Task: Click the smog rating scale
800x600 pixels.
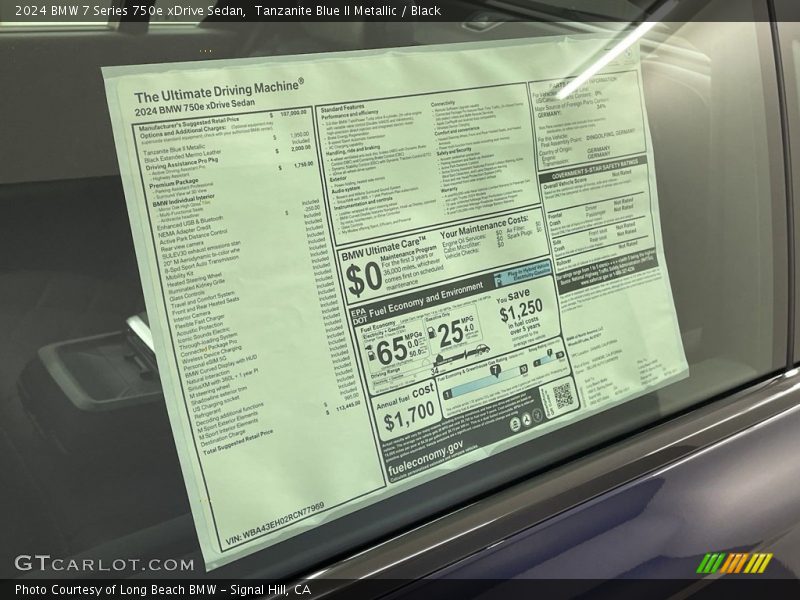Action: tap(549, 359)
